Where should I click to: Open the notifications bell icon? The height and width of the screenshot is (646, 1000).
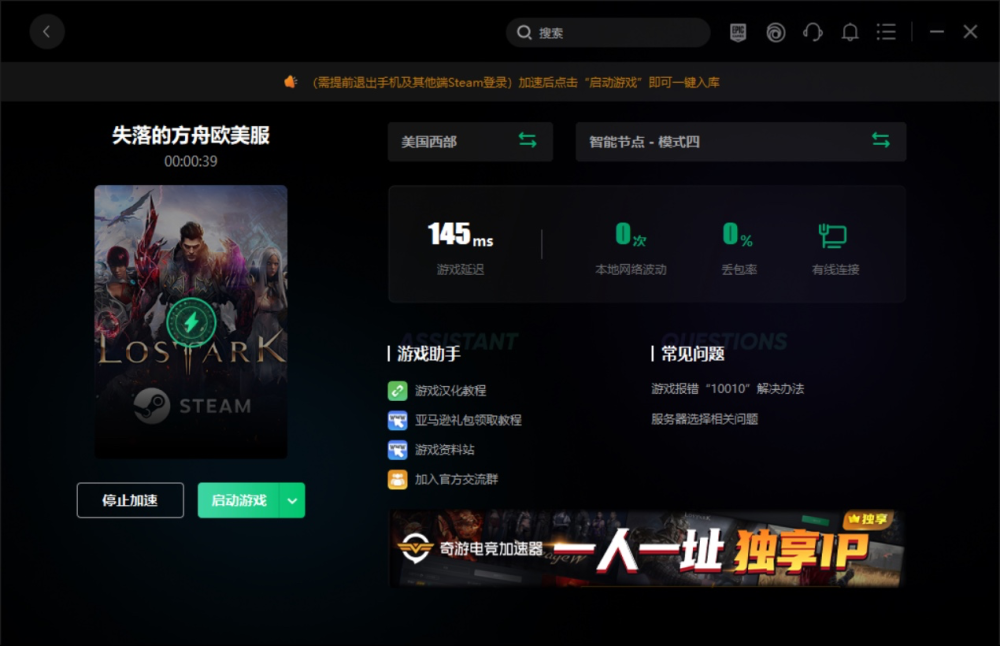pyautogui.click(x=849, y=33)
